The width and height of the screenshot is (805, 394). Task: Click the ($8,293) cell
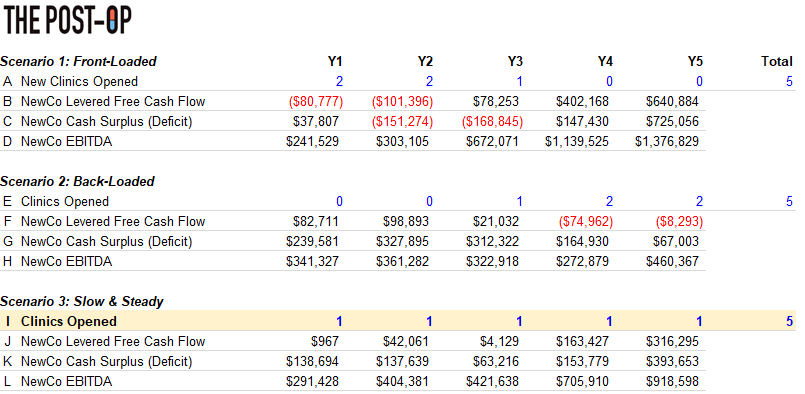(679, 221)
